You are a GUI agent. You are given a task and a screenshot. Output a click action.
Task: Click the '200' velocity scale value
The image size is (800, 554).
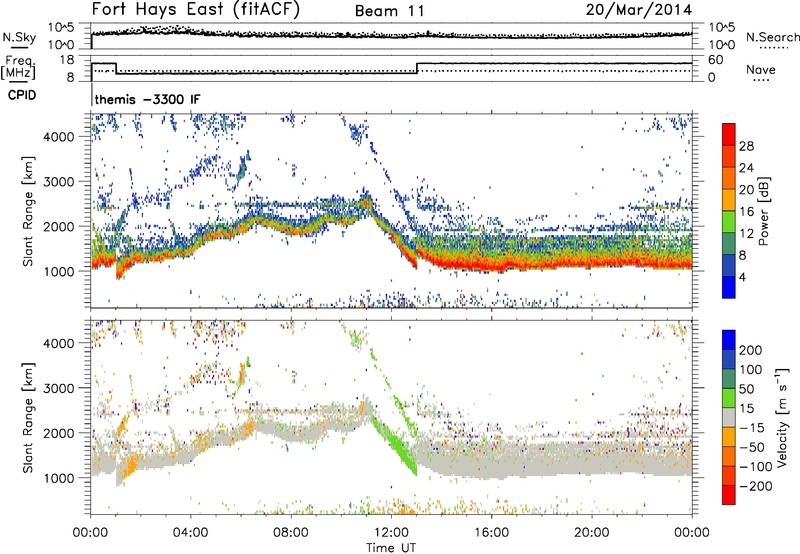pos(751,350)
